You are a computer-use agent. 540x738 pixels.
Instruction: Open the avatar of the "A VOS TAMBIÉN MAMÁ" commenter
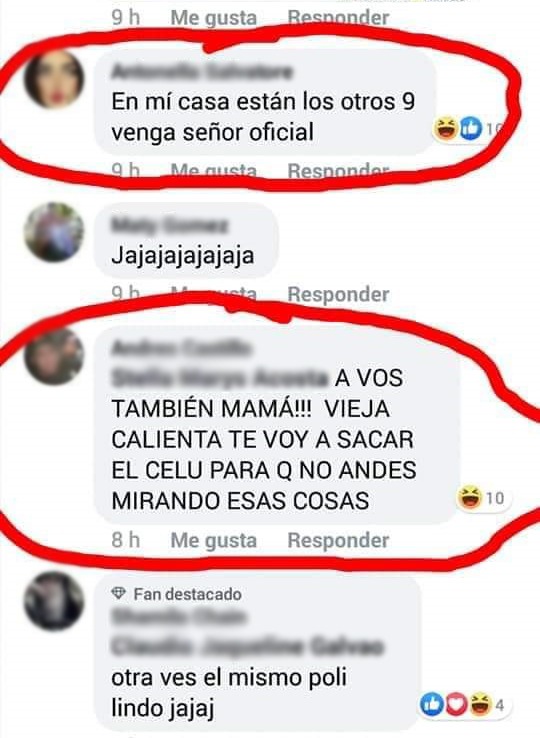[54, 356]
